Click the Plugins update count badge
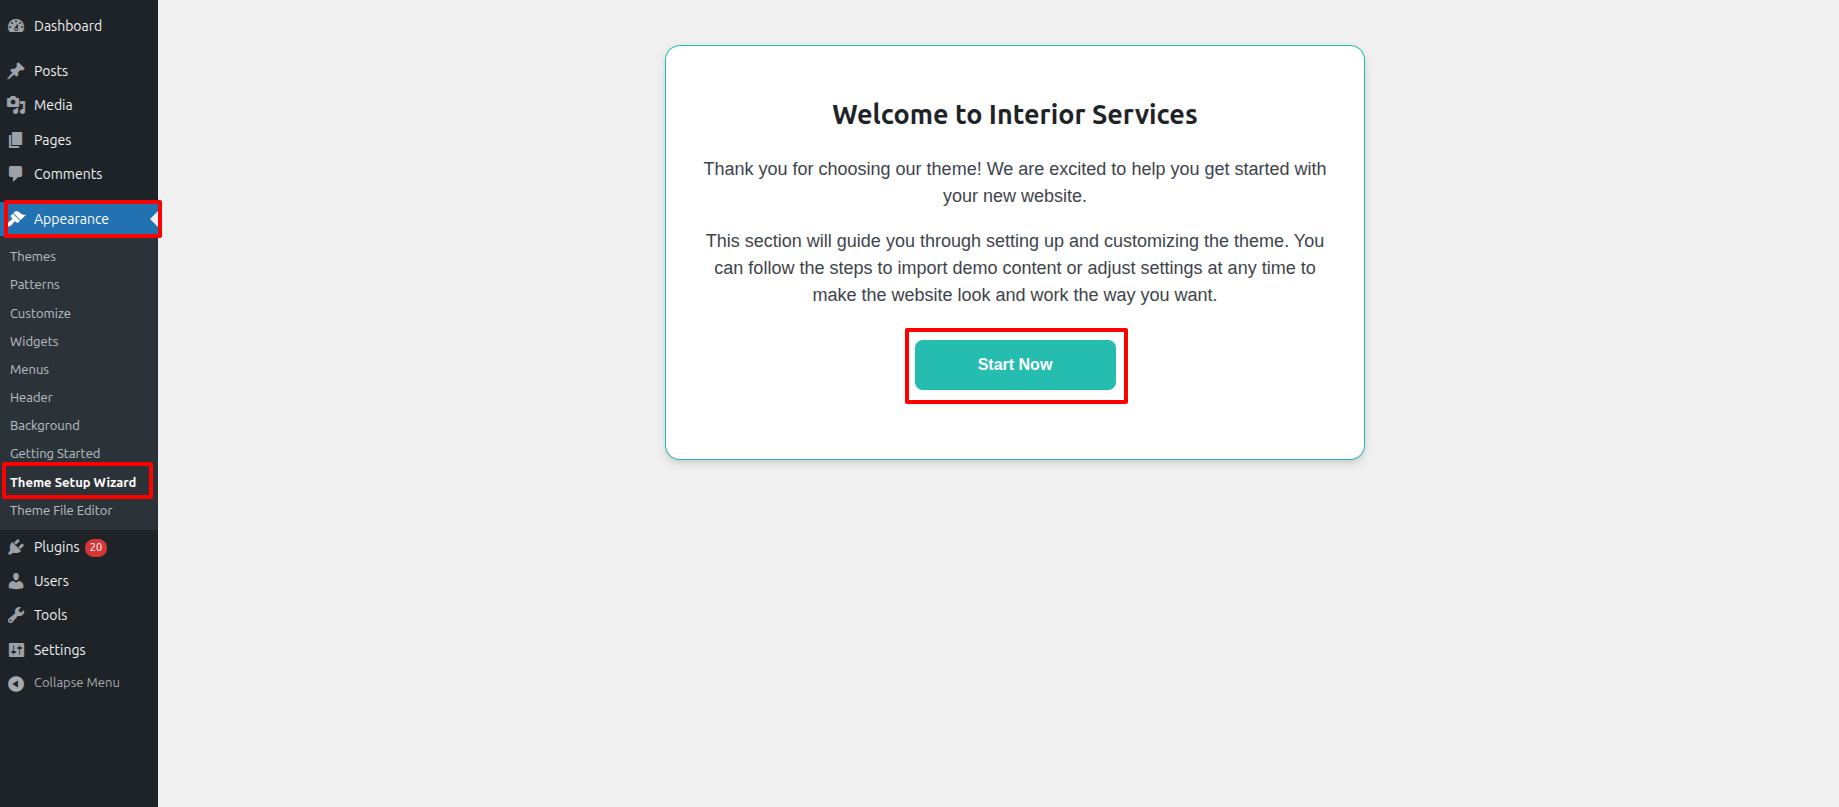Screen dimensions: 1839x807 96,547
